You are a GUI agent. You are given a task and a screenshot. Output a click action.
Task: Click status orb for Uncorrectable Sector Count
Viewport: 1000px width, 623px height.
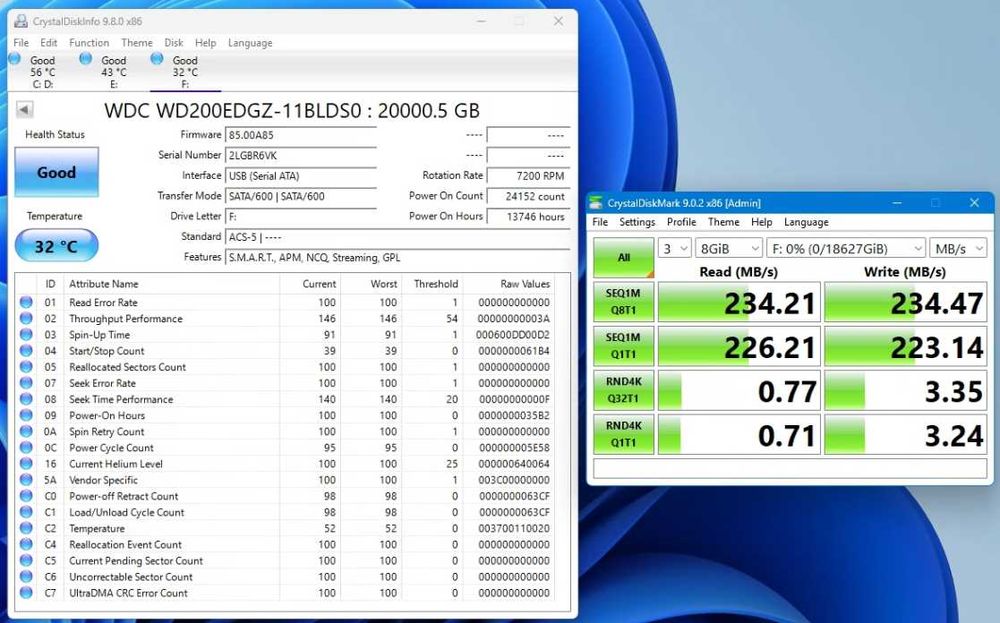(x=26, y=576)
